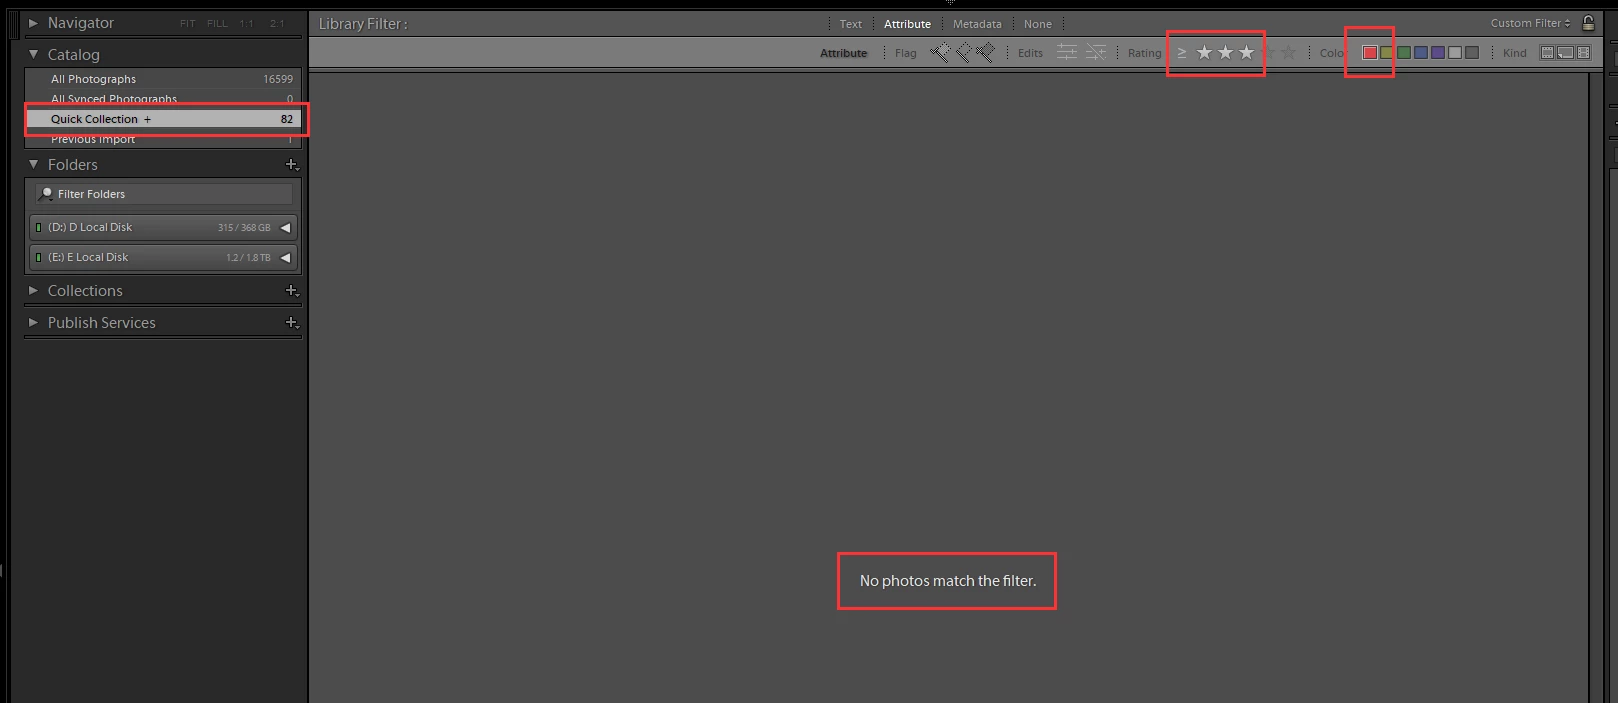Set Navigator zoom to FIT
Screen dimensions: 1618x703
tap(188, 24)
